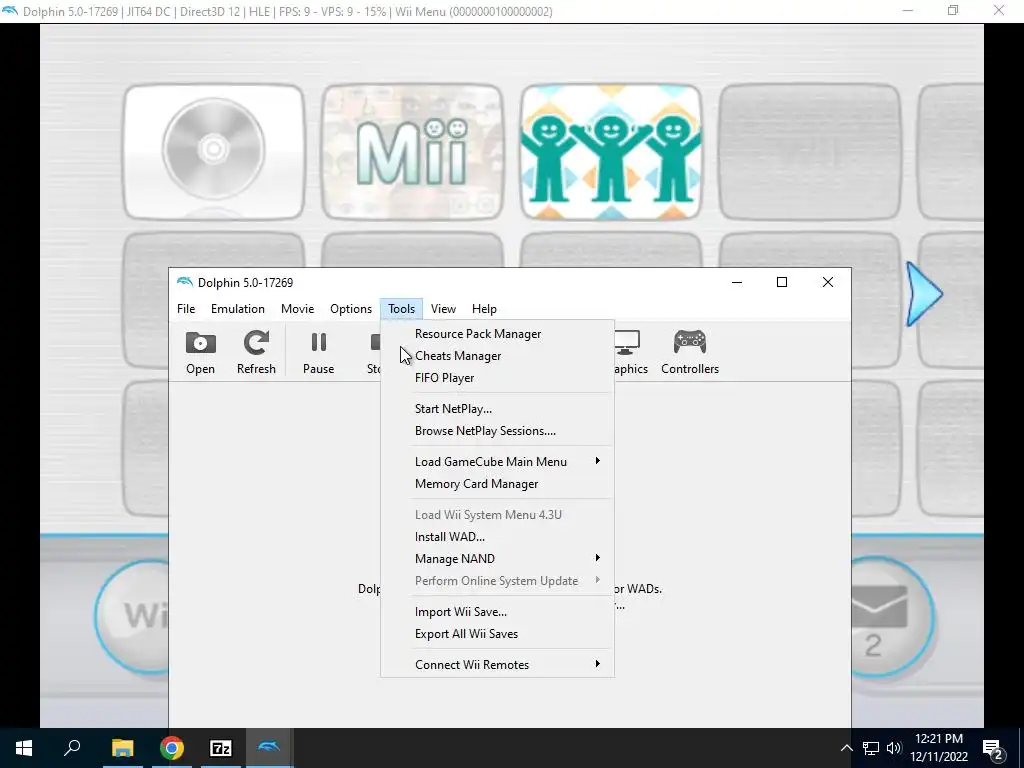Choose Resource Pack Manager from Tools menu
The height and width of the screenshot is (768, 1024).
pos(497,334)
